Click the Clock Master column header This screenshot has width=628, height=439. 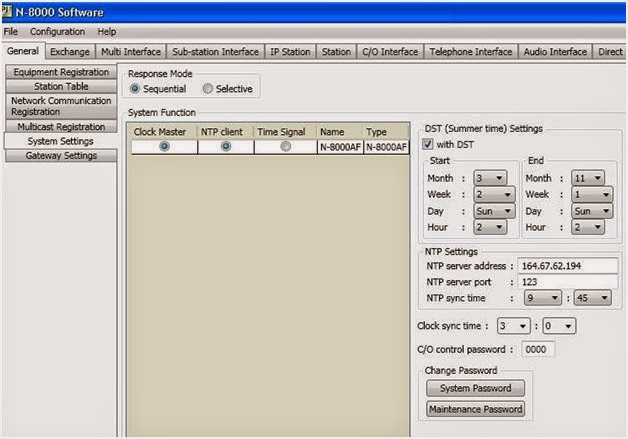click(x=163, y=132)
